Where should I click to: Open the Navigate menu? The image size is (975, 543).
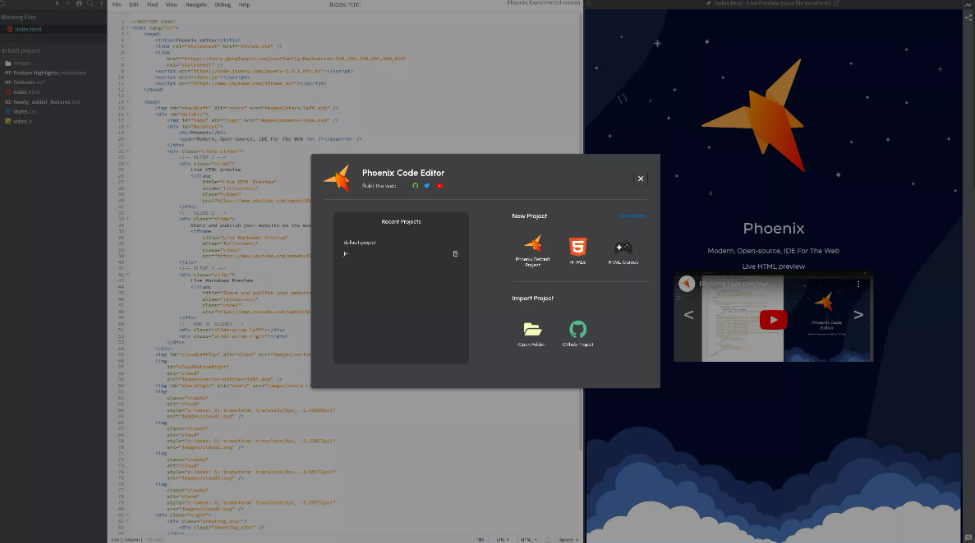pos(196,5)
